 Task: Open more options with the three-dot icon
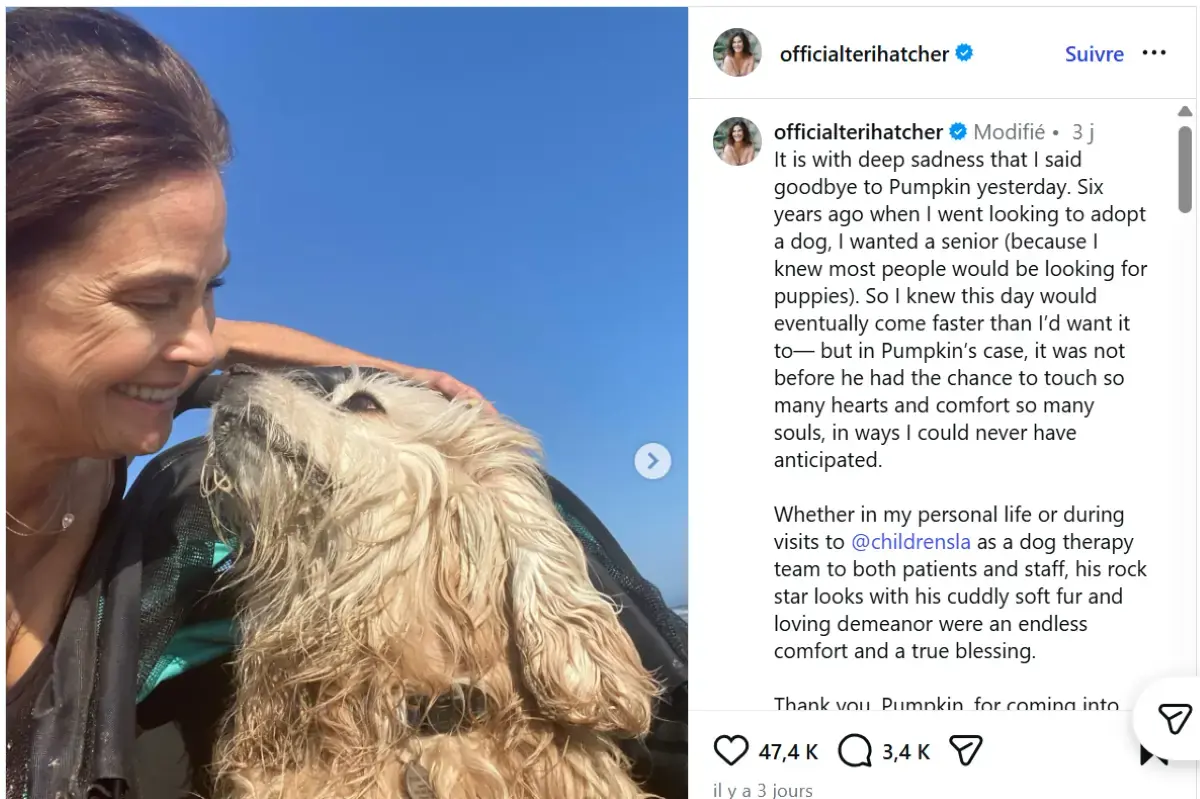1155,53
